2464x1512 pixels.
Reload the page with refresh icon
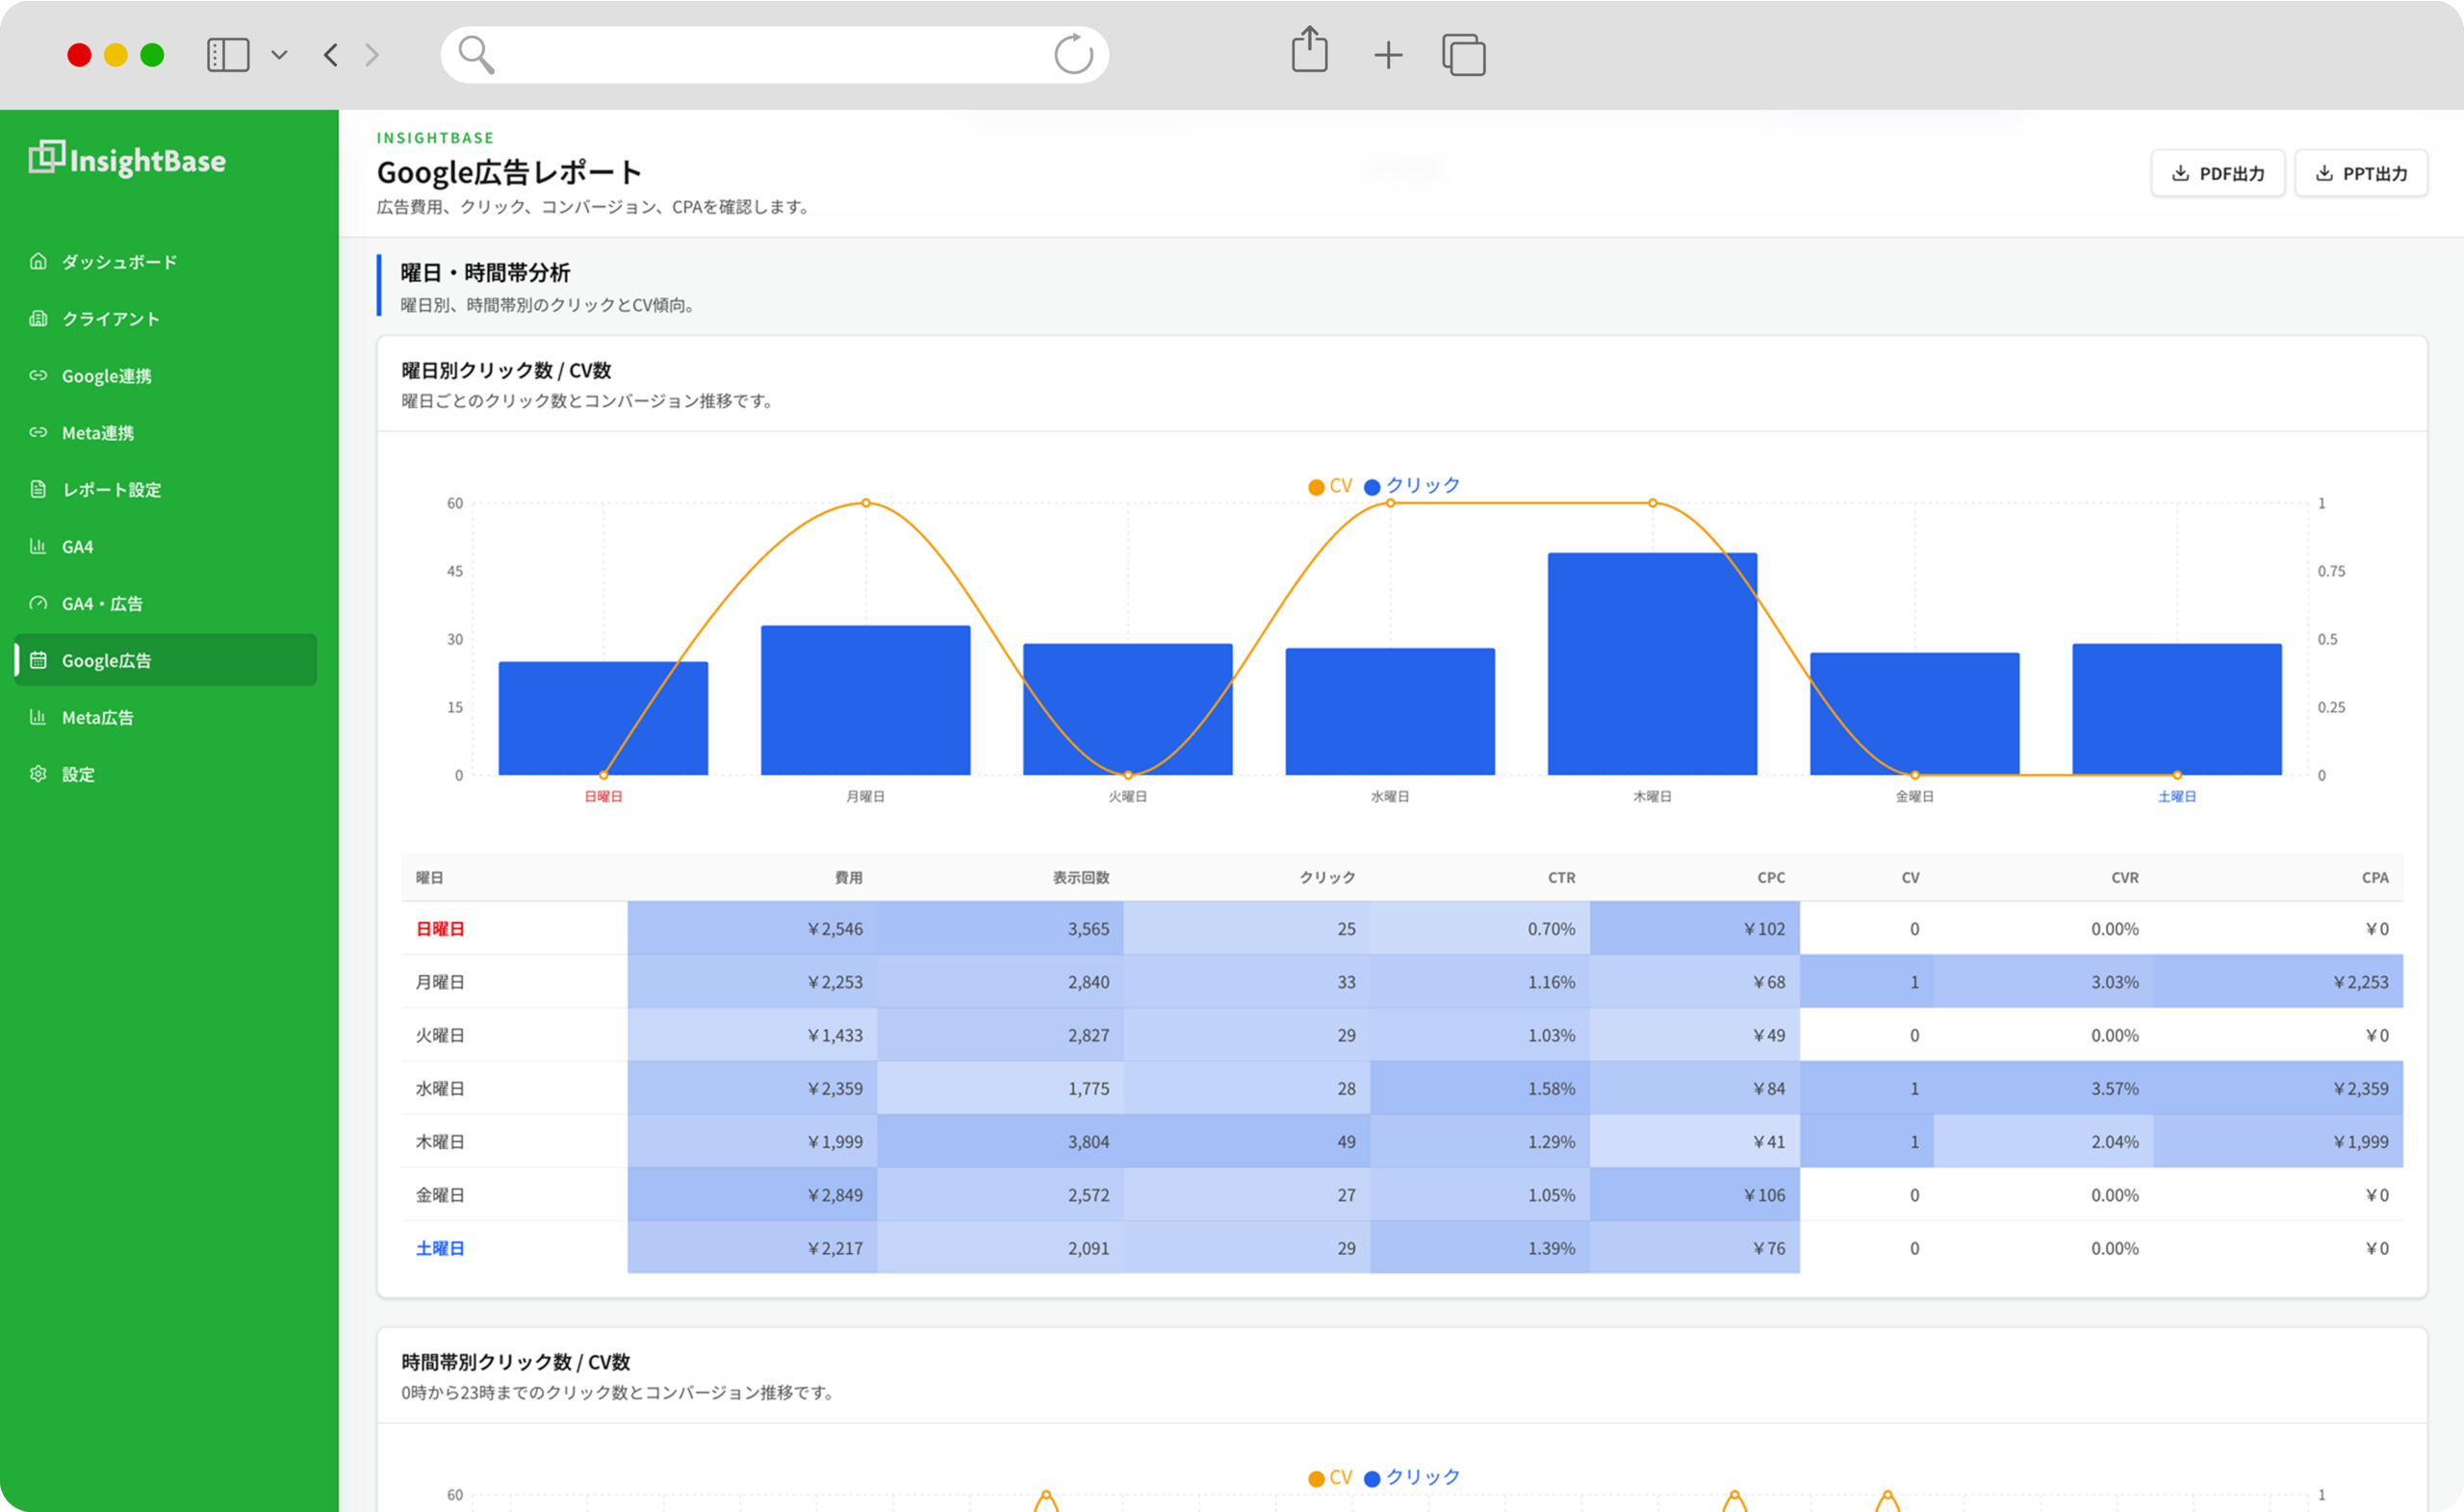(x=1073, y=54)
